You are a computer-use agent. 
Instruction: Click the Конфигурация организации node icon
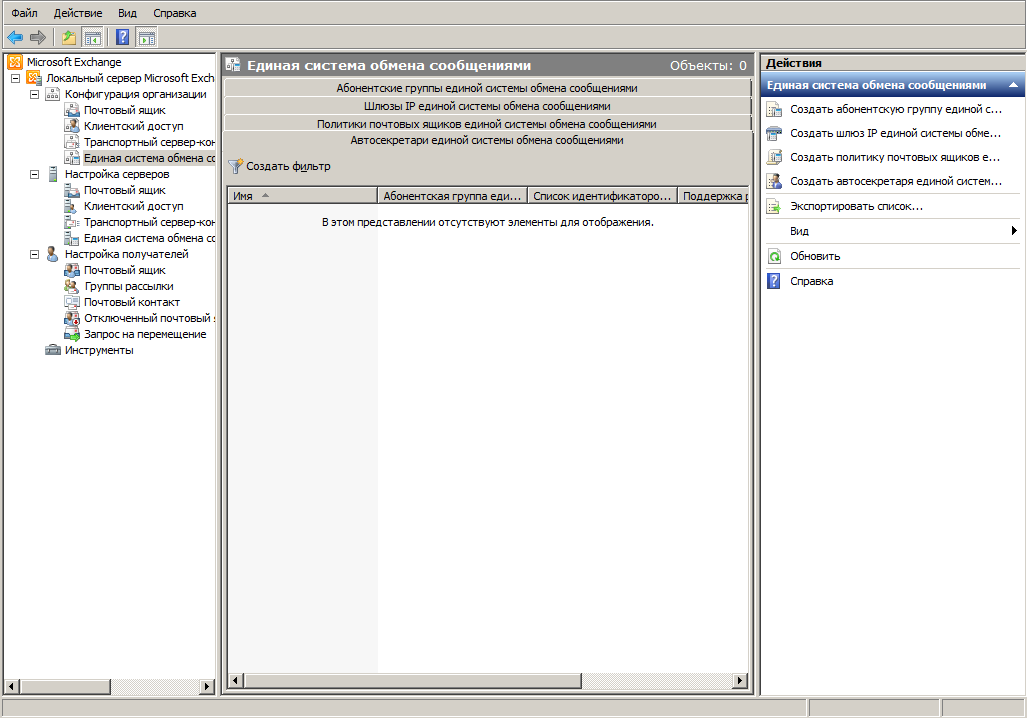tap(52, 94)
